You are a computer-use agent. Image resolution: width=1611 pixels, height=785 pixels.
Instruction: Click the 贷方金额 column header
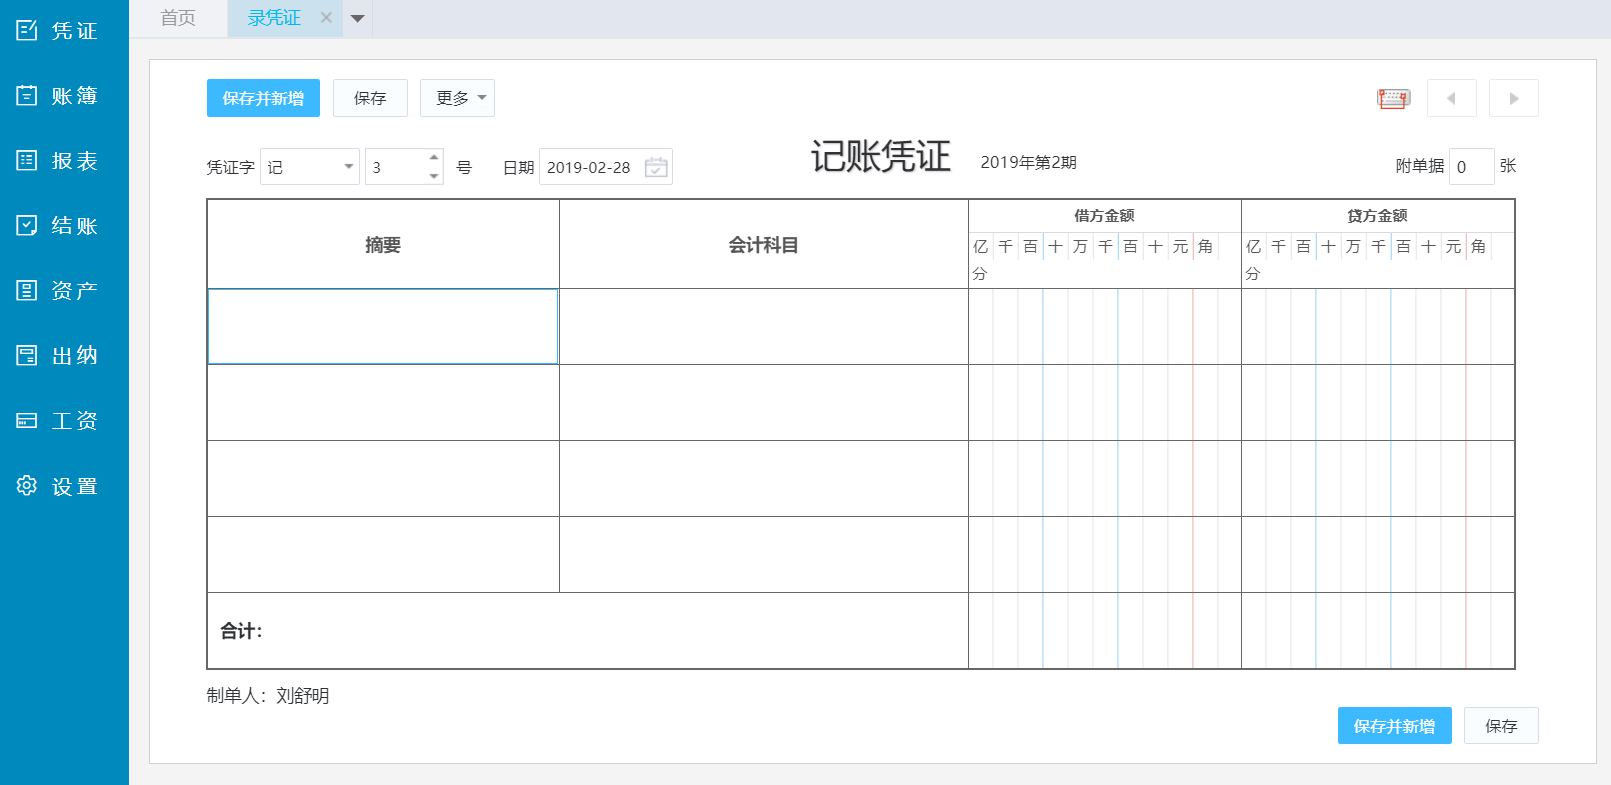(x=1378, y=216)
